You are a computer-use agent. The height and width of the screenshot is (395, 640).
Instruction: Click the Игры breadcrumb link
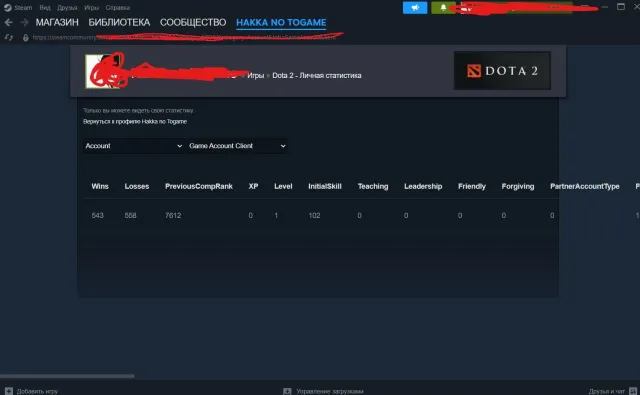(x=256, y=75)
